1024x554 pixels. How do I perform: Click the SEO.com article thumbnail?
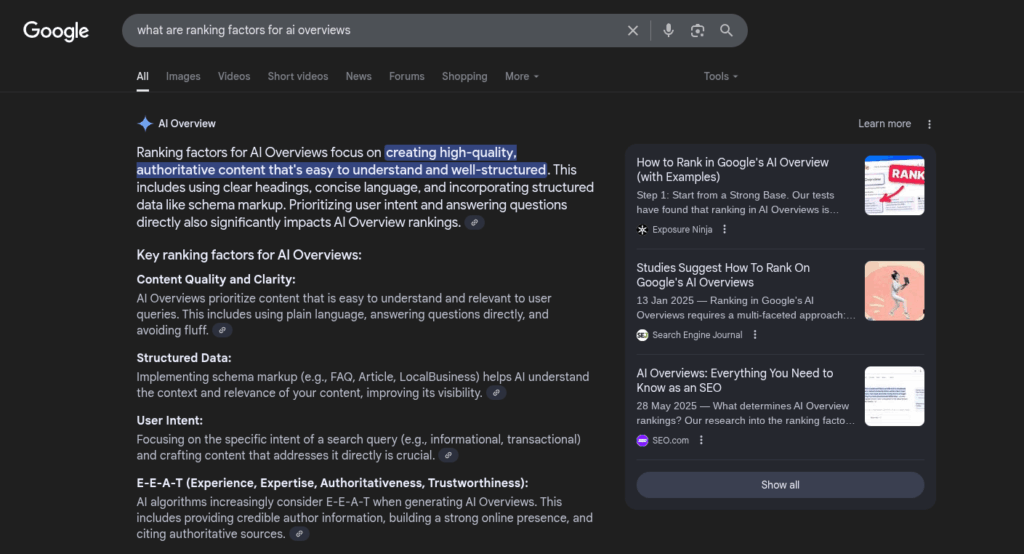[895, 396]
